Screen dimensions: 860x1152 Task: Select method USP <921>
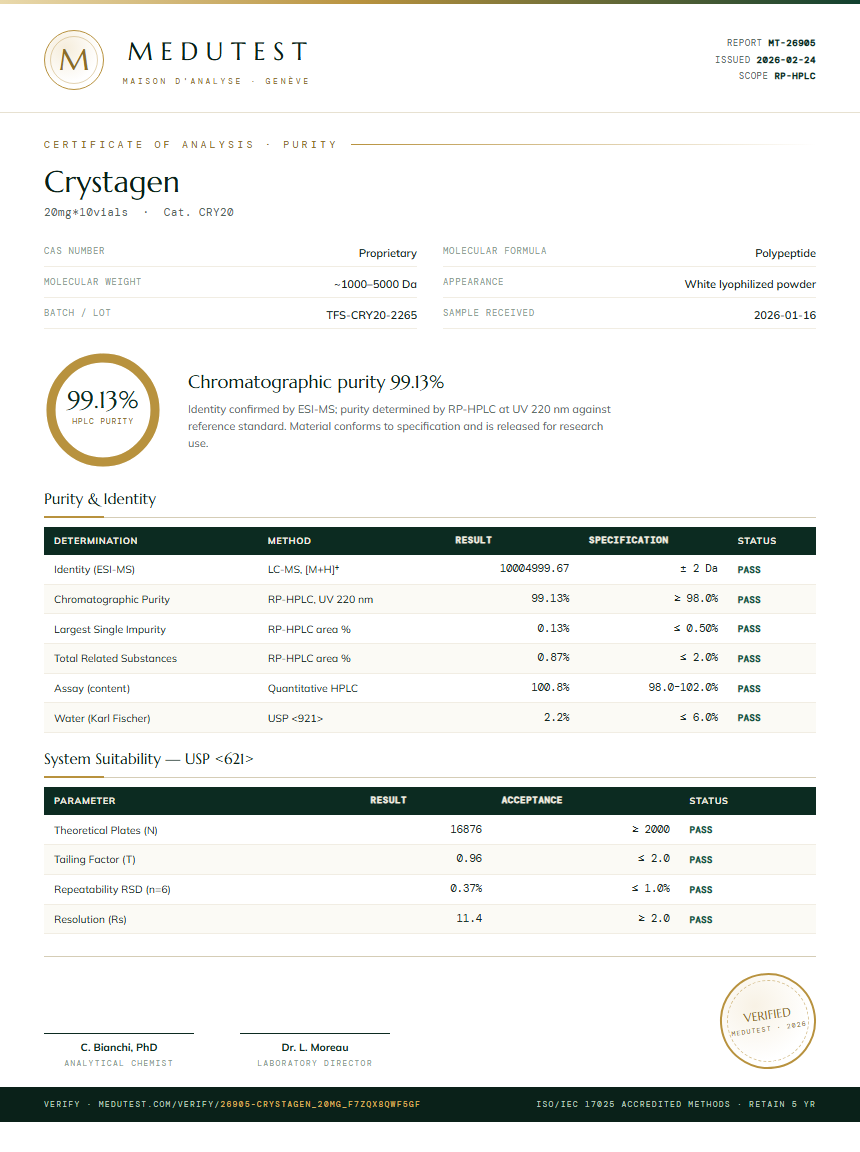pos(295,719)
